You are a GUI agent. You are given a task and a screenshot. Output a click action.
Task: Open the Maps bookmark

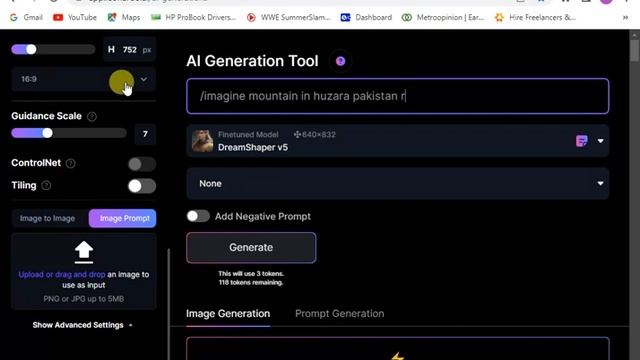point(124,18)
